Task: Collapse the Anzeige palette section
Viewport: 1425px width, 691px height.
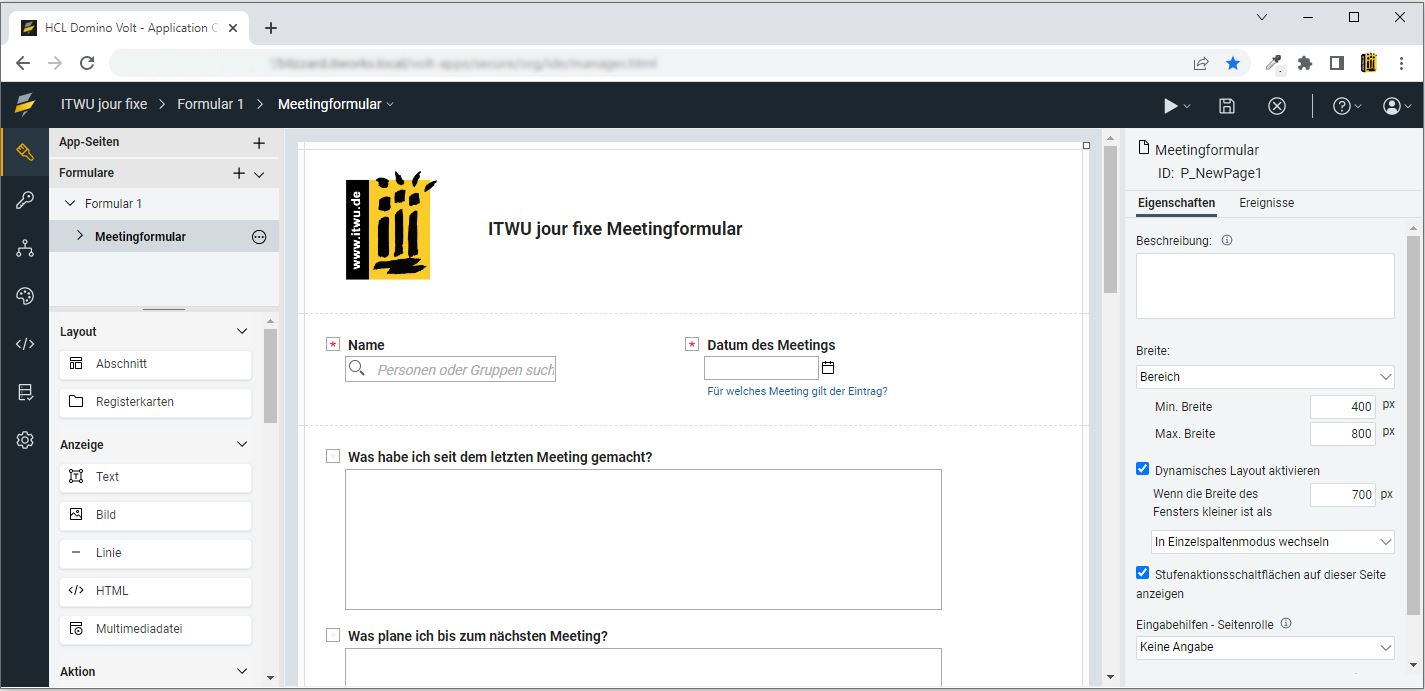Action: pos(241,444)
